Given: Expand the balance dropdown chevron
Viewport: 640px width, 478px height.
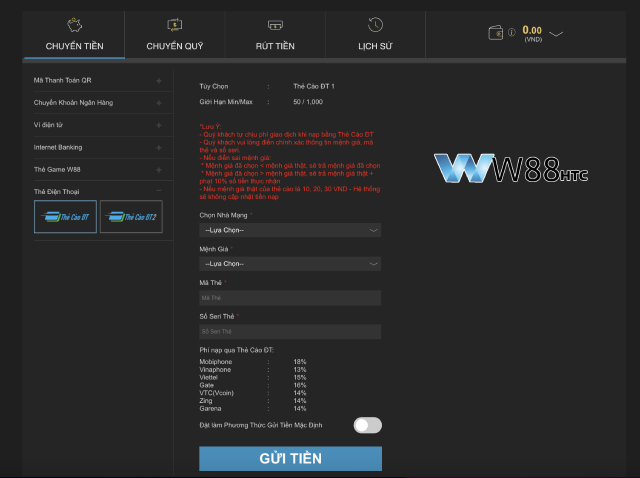Looking at the screenshot, I should [556, 33].
